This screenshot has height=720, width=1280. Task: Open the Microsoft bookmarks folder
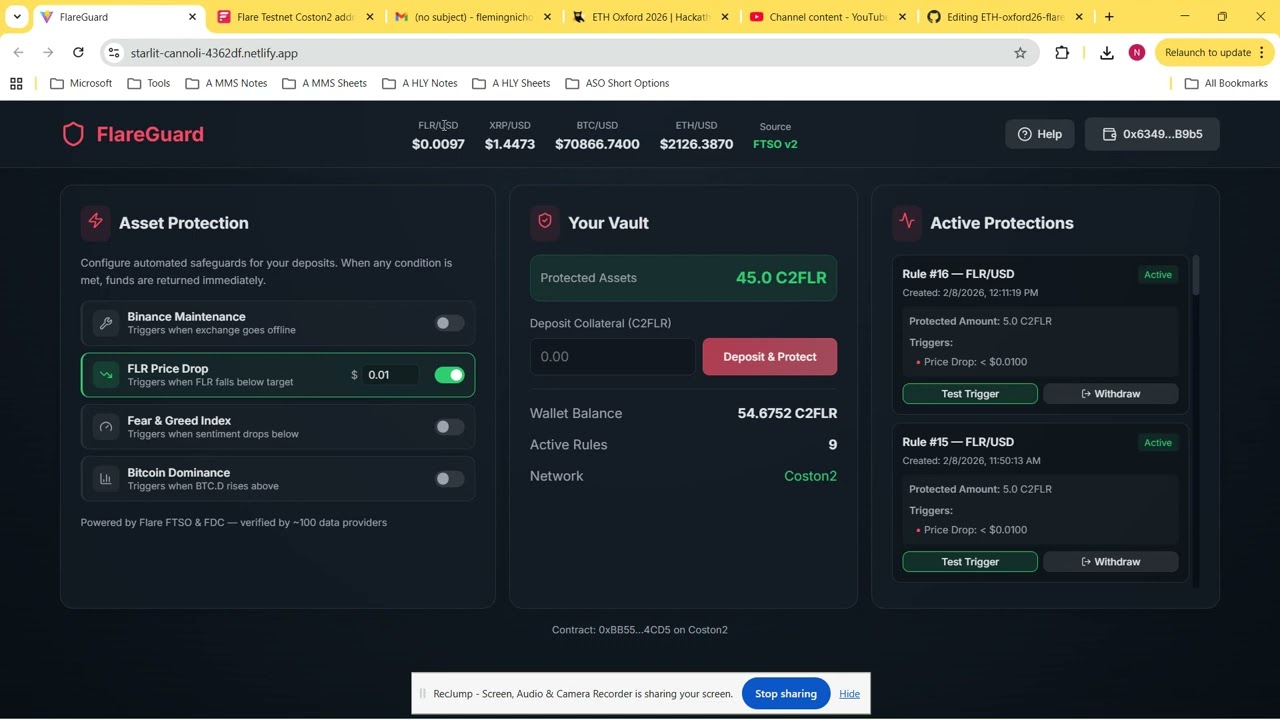[x=81, y=83]
